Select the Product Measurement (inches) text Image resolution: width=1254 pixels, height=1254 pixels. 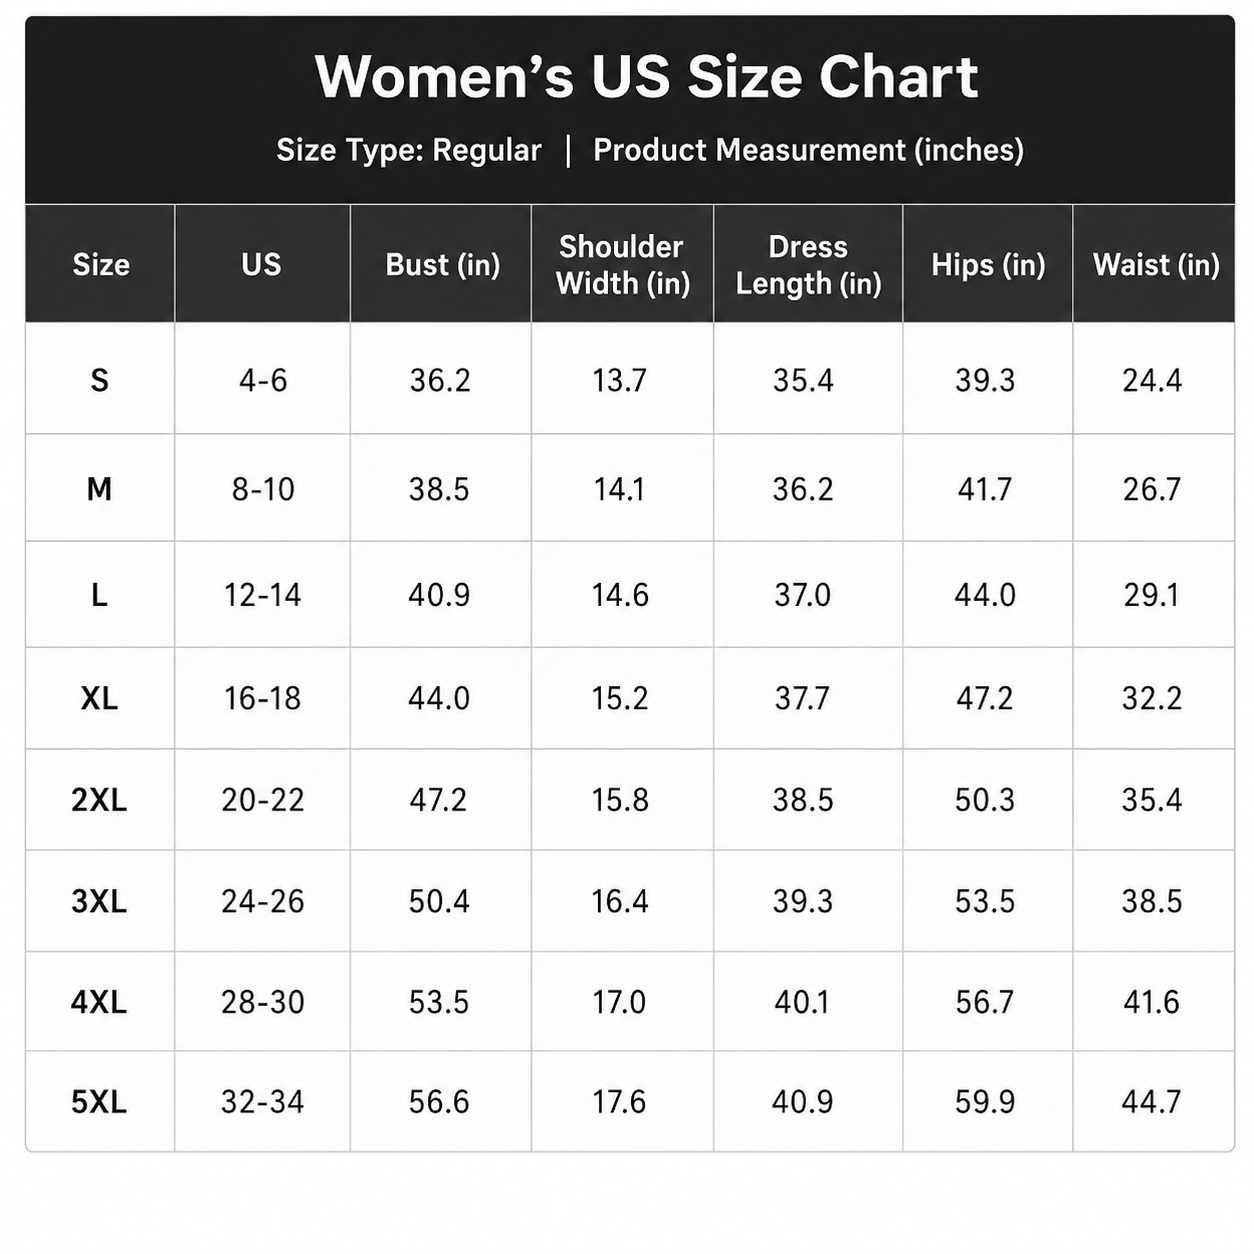(808, 150)
